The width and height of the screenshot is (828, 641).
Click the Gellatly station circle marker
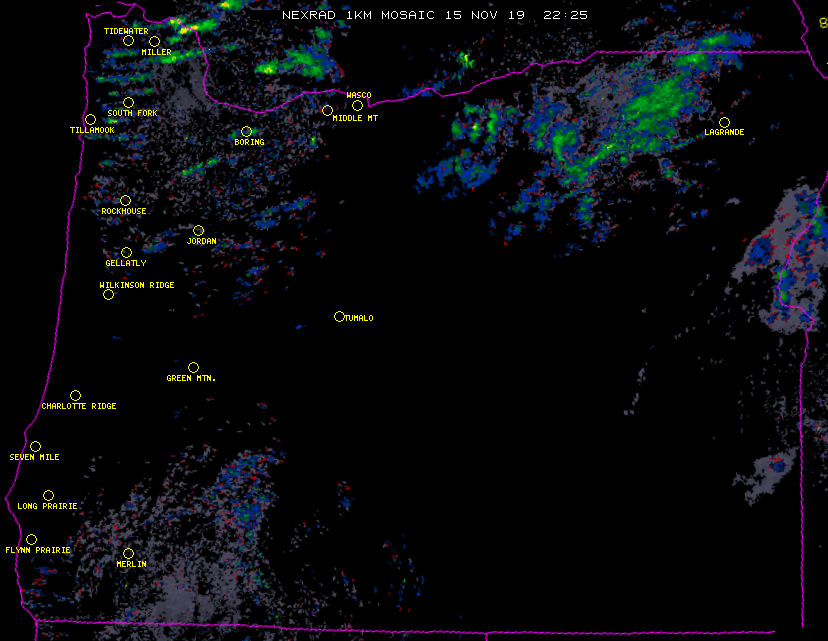[126, 252]
